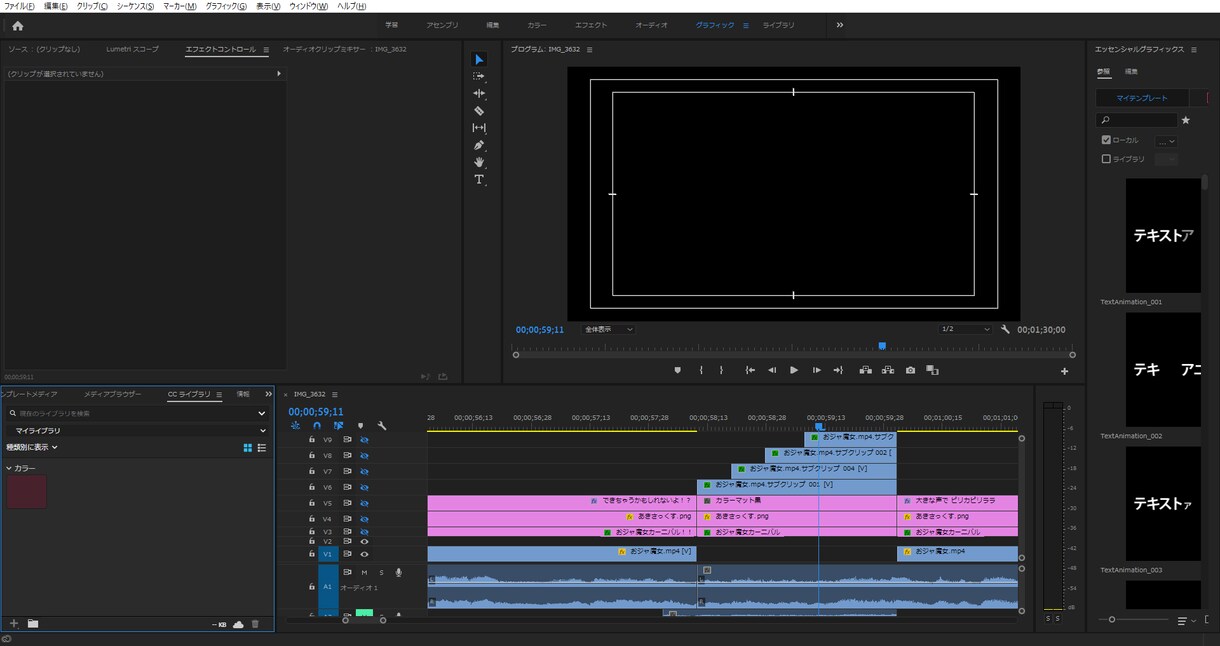Hide track V1 output
Viewport: 1220px width, 646px height.
(364, 554)
